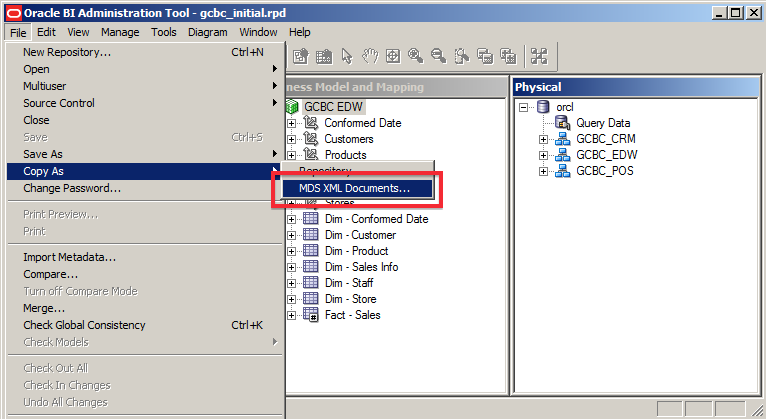This screenshot has height=419, width=766.
Task: Click the table diagram toolbar icon
Action: pyautogui.click(x=324, y=56)
